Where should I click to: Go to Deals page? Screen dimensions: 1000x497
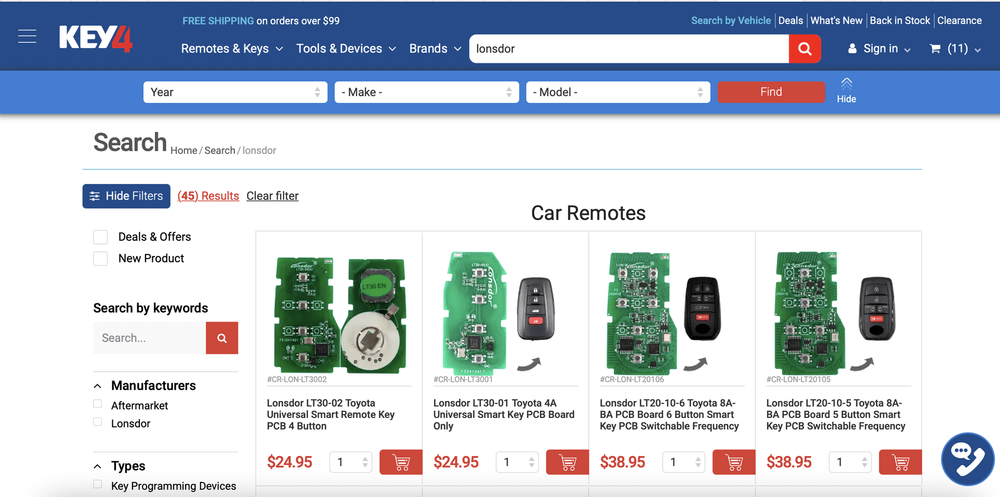(790, 20)
